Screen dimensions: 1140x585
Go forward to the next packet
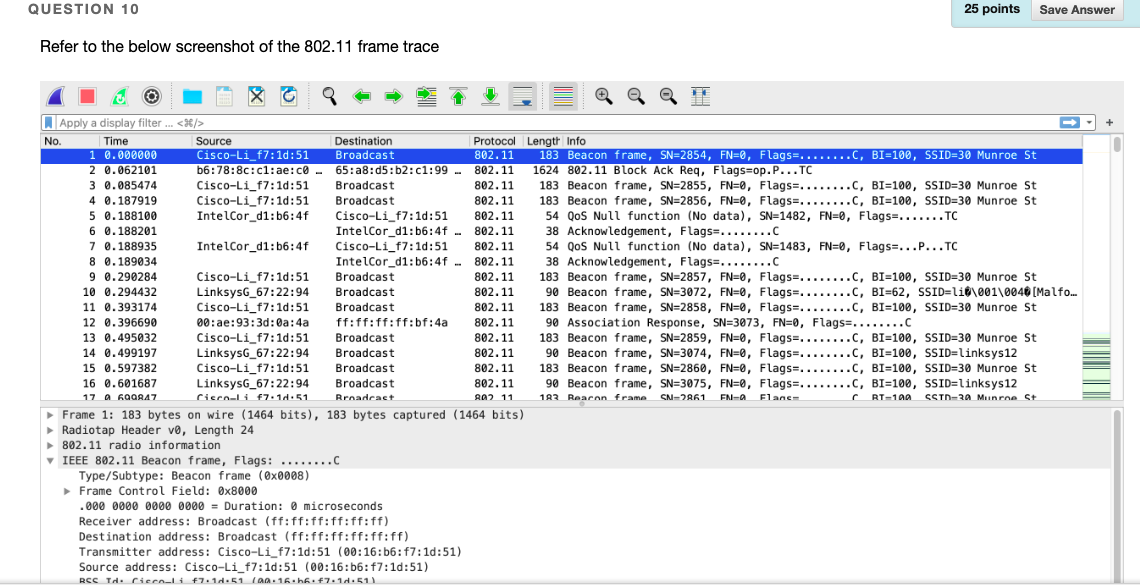tap(393, 96)
